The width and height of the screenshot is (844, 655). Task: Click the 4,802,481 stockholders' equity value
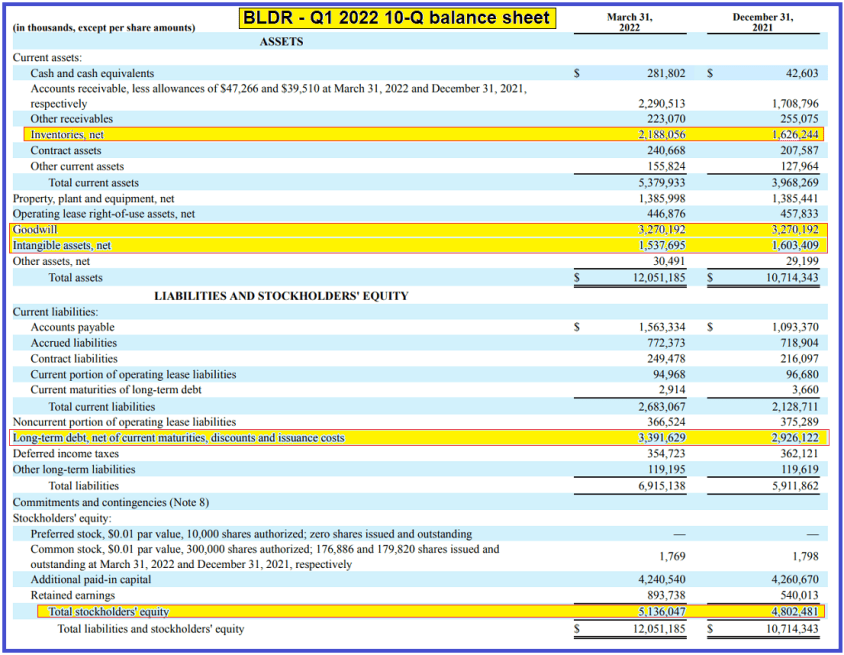pyautogui.click(x=795, y=611)
